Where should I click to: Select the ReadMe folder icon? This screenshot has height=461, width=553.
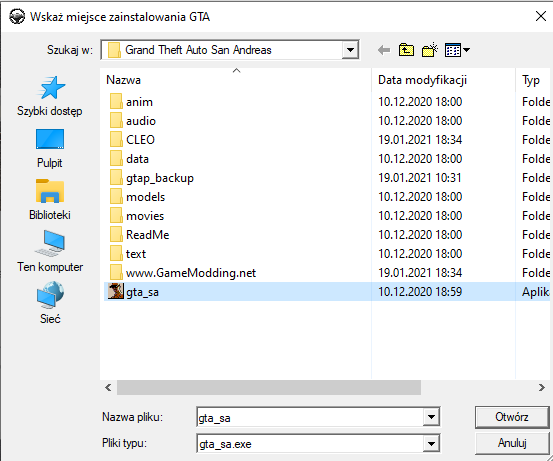coord(116,235)
